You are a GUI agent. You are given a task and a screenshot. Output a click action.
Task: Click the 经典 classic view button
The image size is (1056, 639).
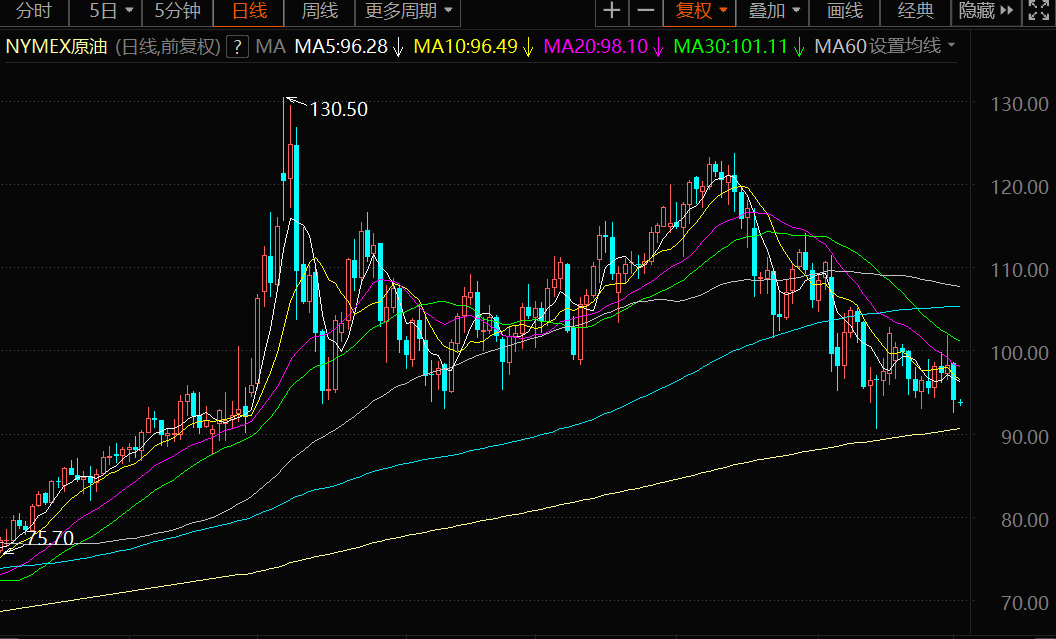(916, 12)
